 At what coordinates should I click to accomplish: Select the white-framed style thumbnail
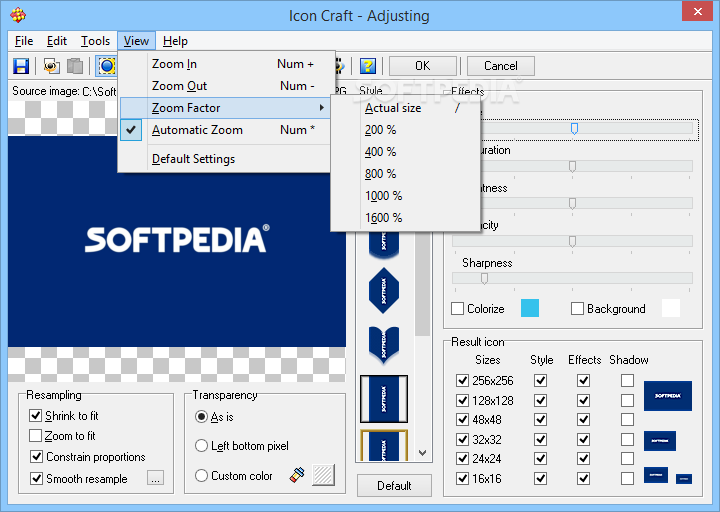point(384,399)
